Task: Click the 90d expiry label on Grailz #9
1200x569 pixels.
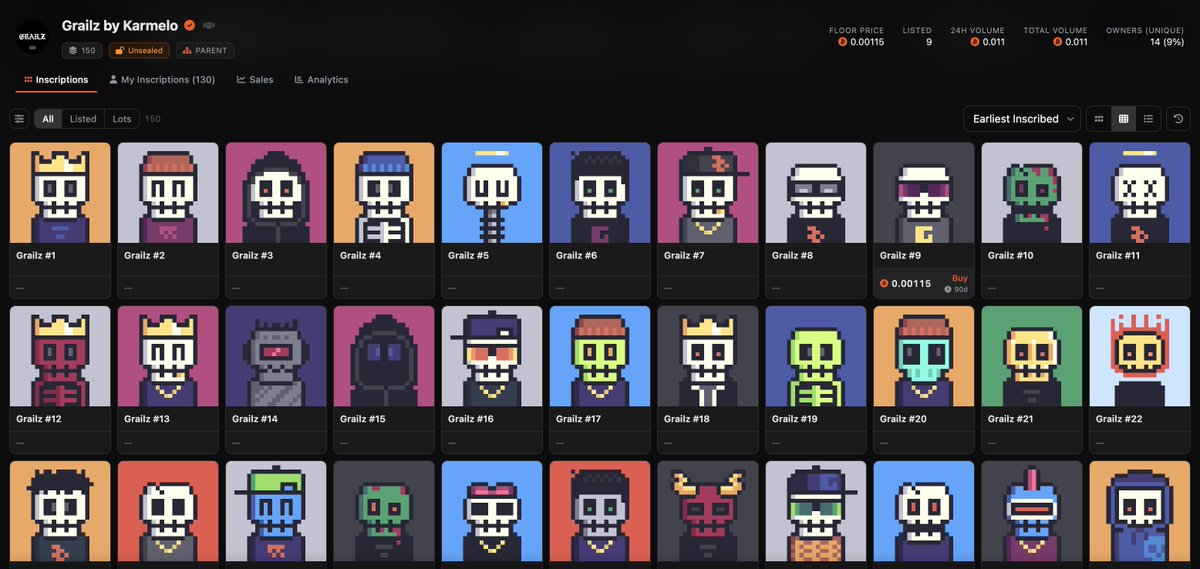Action: tap(957, 290)
